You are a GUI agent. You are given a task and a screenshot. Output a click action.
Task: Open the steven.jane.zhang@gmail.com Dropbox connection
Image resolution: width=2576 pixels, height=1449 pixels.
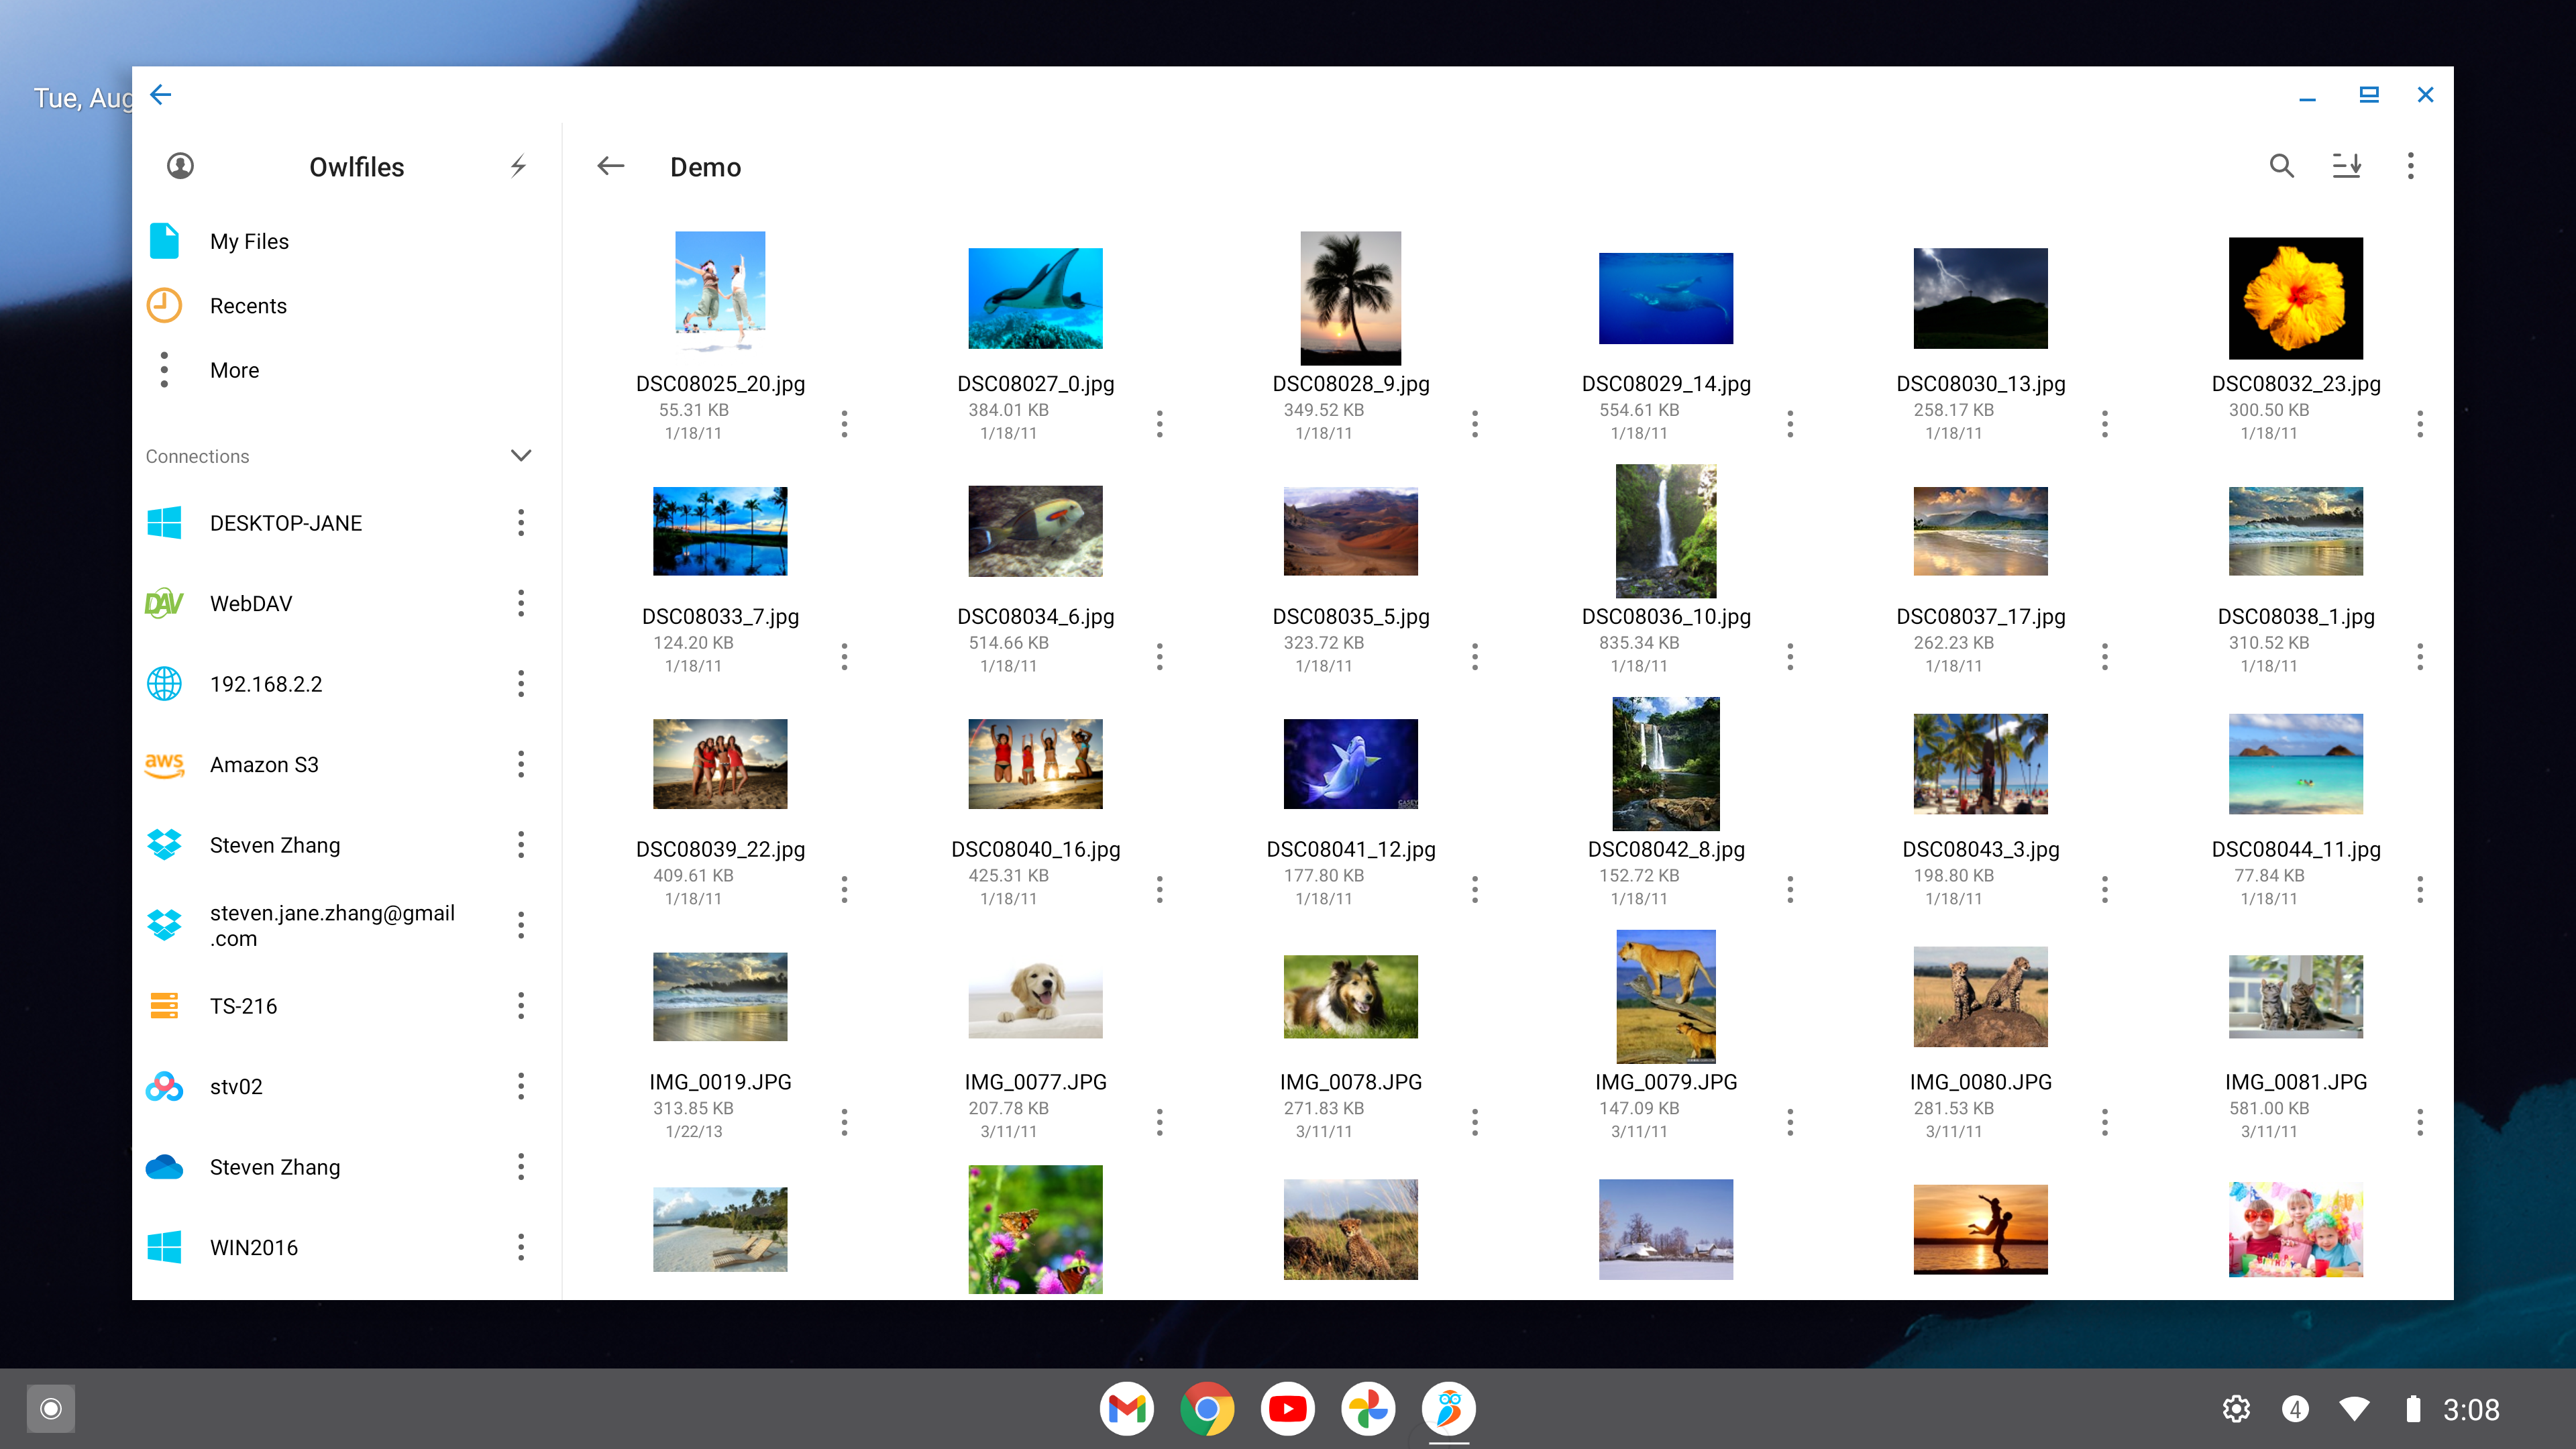click(331, 925)
